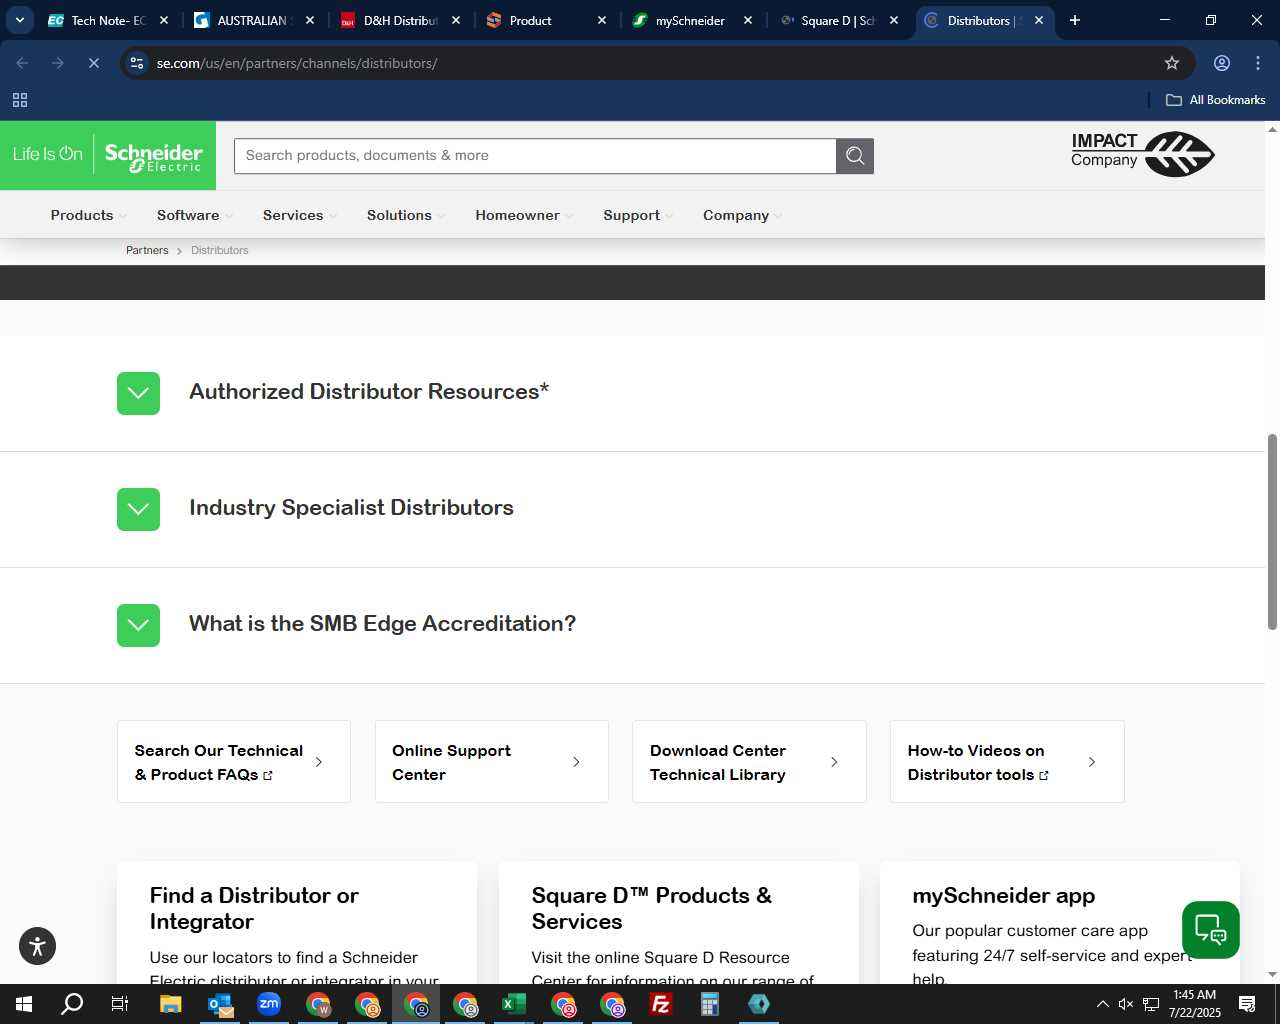Open the Products dropdown menu
This screenshot has height=1024, width=1280.
click(88, 215)
